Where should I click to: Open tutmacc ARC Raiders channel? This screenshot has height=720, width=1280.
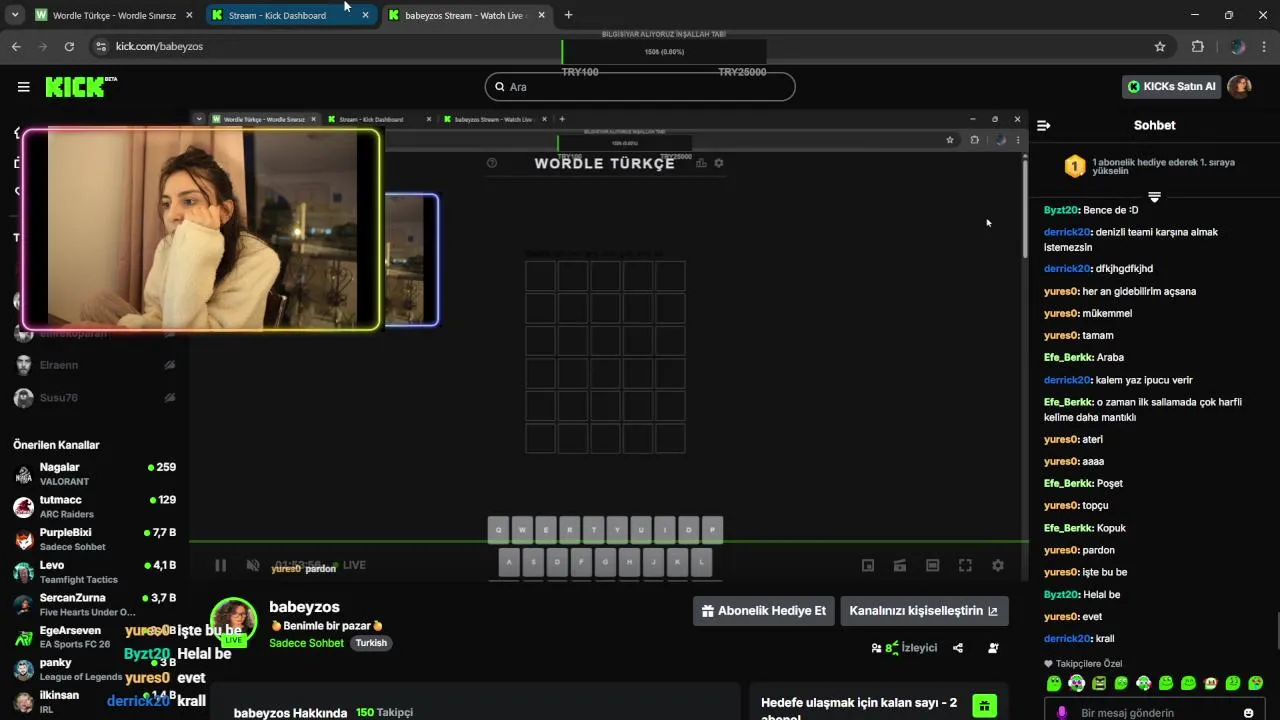click(95, 507)
